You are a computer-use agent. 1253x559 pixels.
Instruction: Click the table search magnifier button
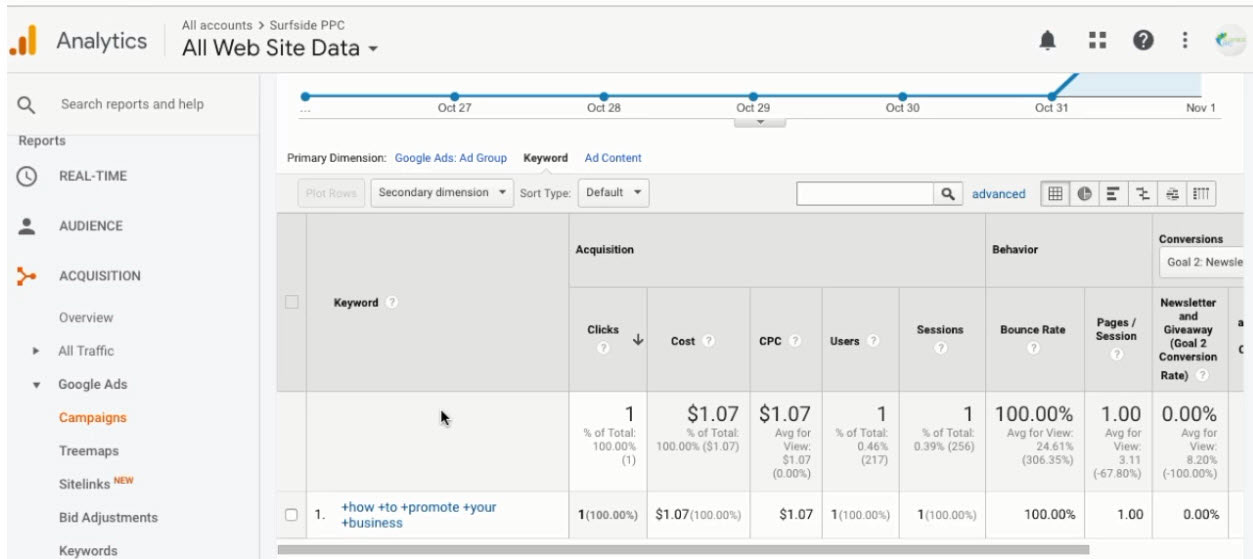coord(948,194)
